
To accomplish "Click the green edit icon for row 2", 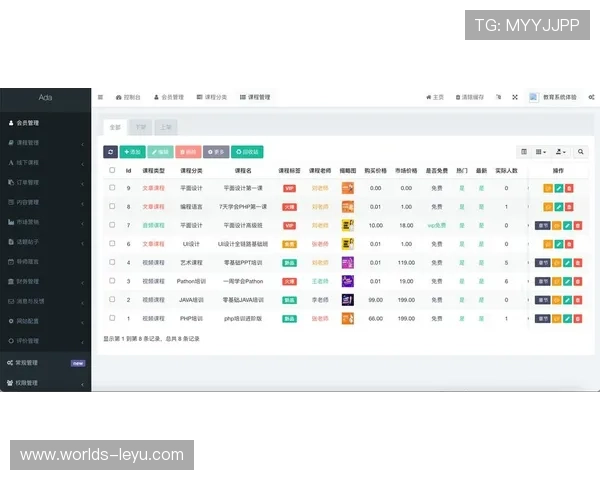I will [x=567, y=300].
